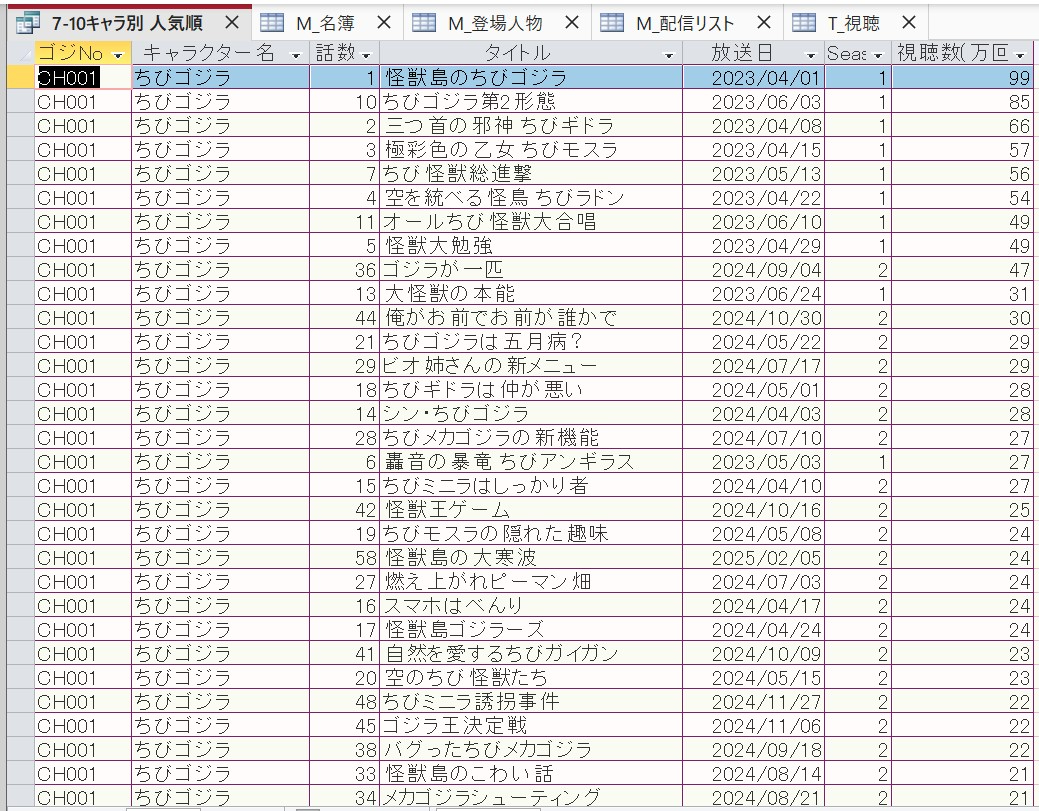Click the row selector for 怪獣島のちびゴジラ

(x=21, y=78)
